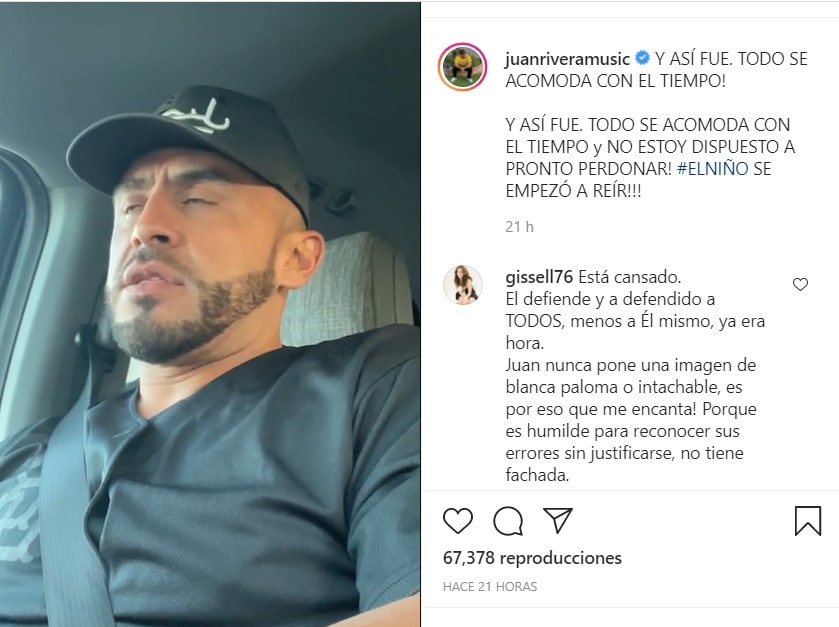Image resolution: width=839 pixels, height=627 pixels.
Task: Open the #ELNIÑO hashtag
Action: click(x=712, y=169)
